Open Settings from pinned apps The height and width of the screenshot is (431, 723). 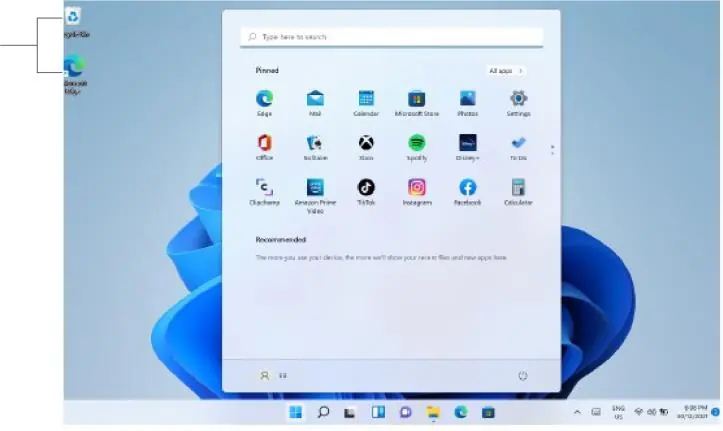(518, 103)
